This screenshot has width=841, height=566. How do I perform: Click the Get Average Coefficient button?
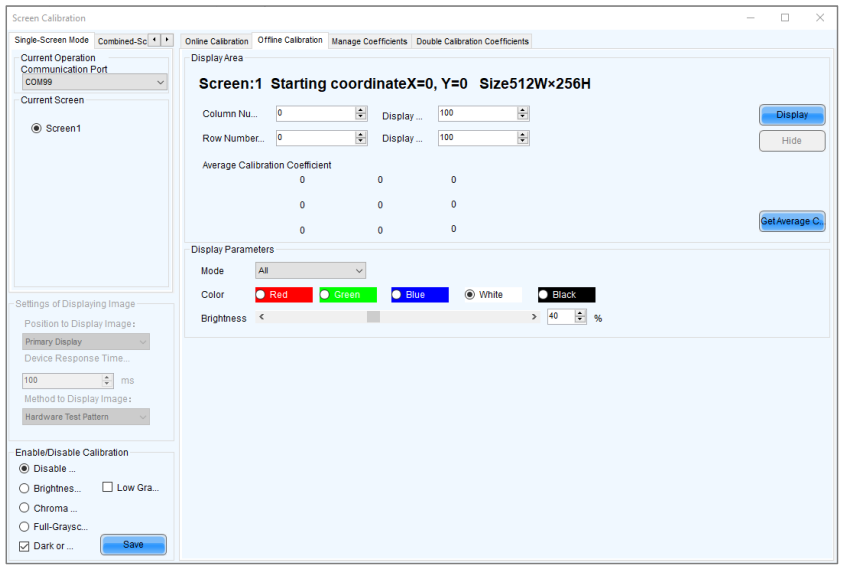coord(792,221)
